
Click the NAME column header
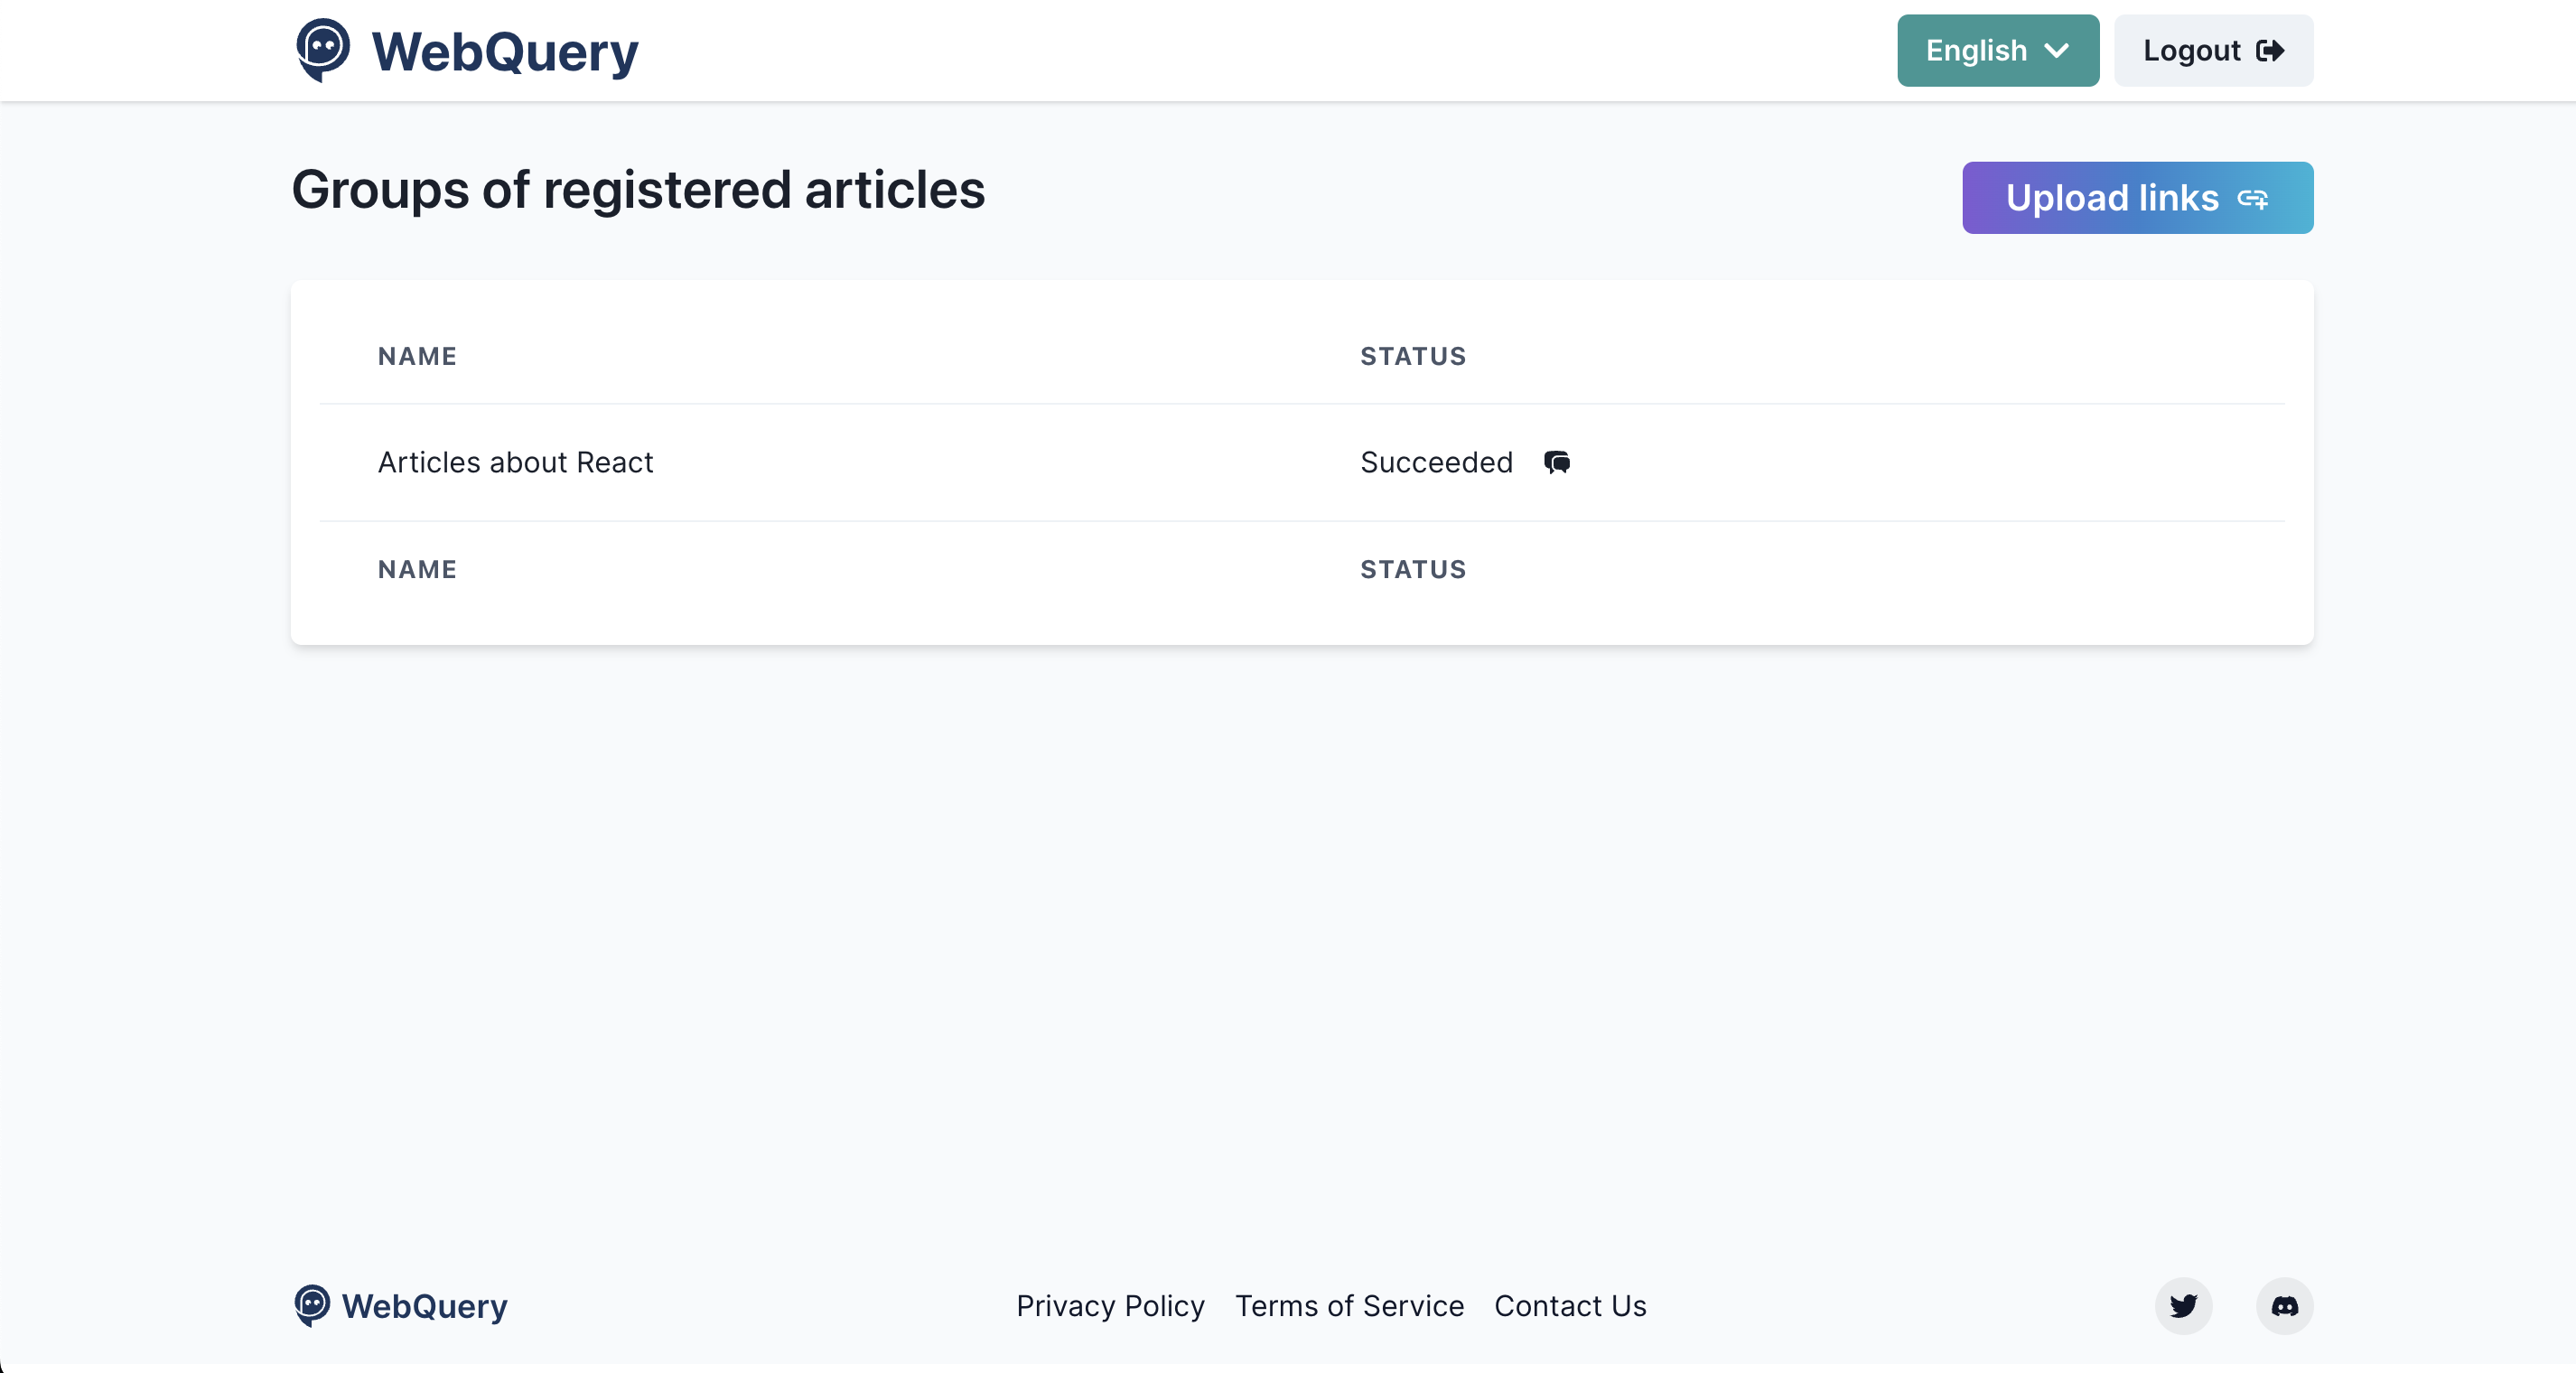point(417,356)
